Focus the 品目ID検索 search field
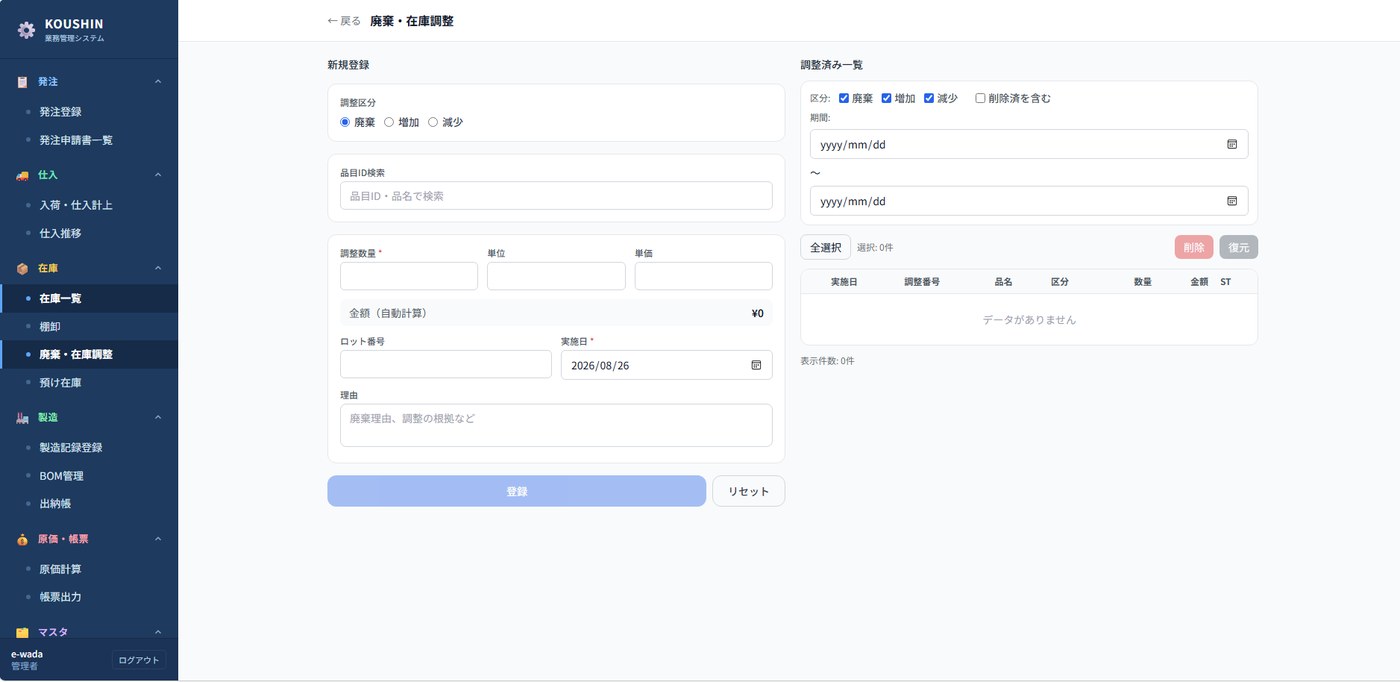The height and width of the screenshot is (682, 1400). 556,196
